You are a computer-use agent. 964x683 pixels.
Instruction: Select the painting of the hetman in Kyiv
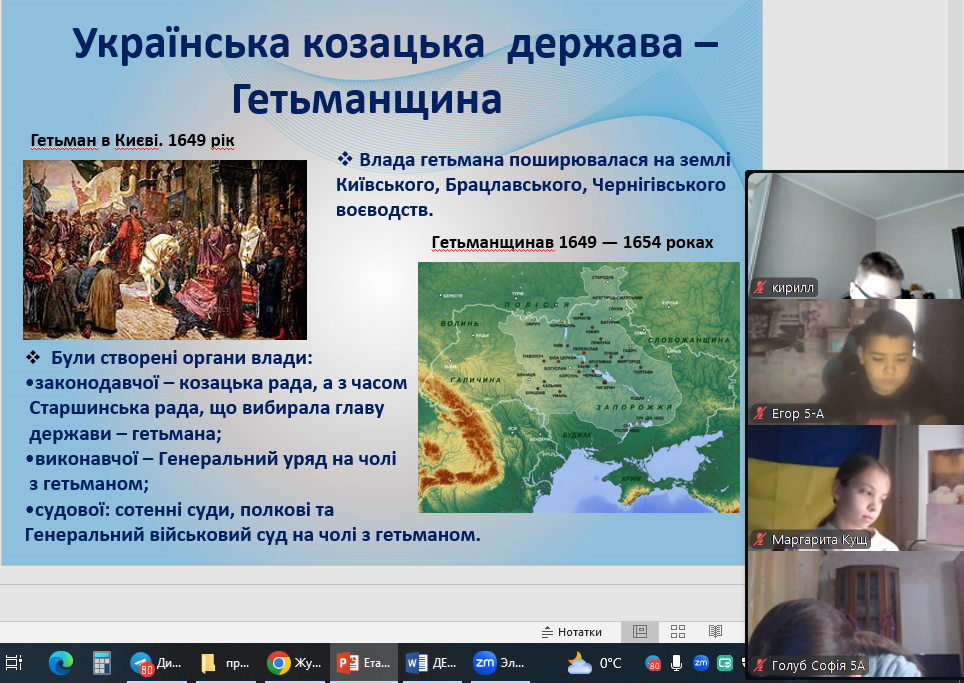click(165, 250)
